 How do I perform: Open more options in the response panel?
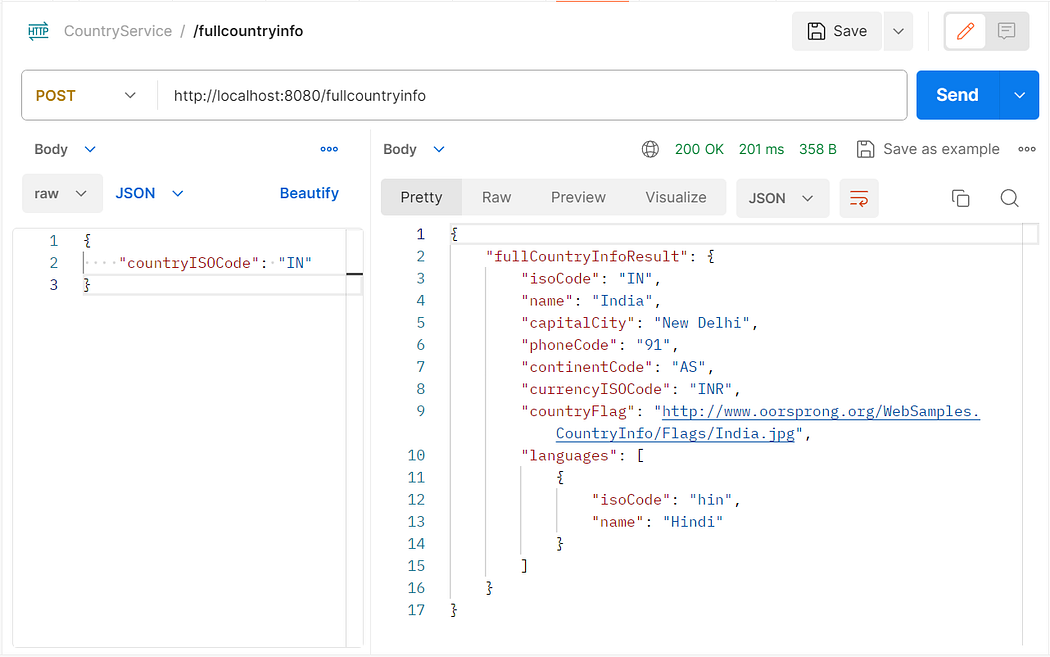pyautogui.click(x=1026, y=148)
